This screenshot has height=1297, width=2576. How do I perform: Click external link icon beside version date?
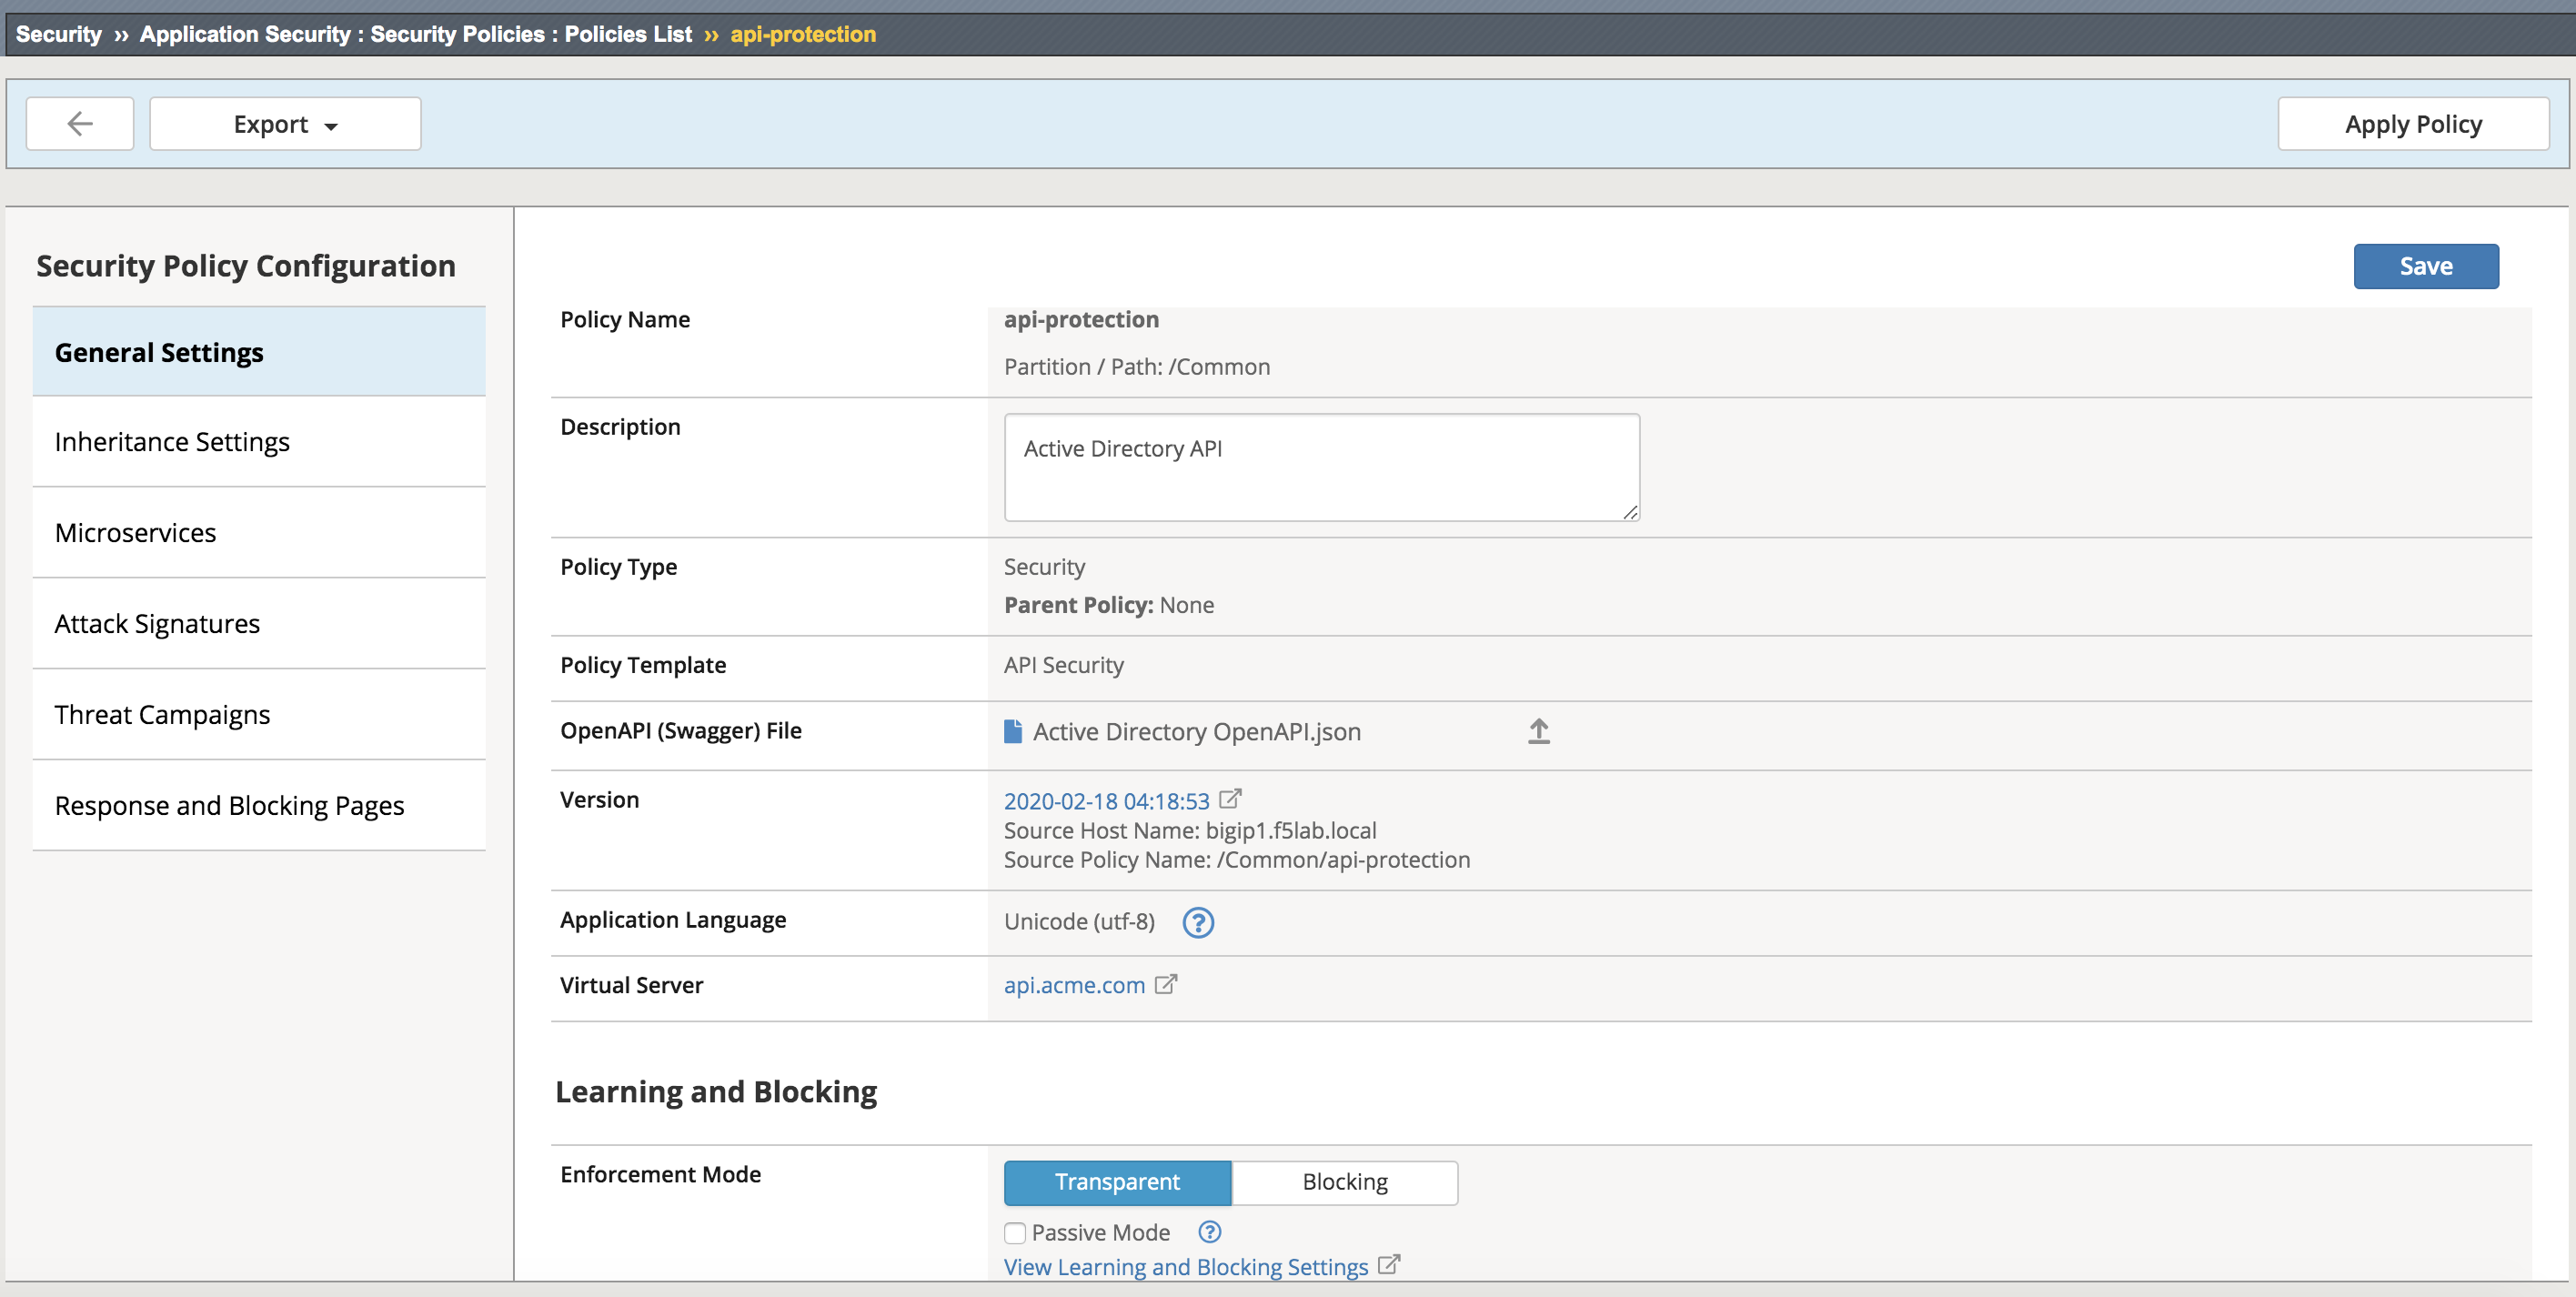point(1231,799)
